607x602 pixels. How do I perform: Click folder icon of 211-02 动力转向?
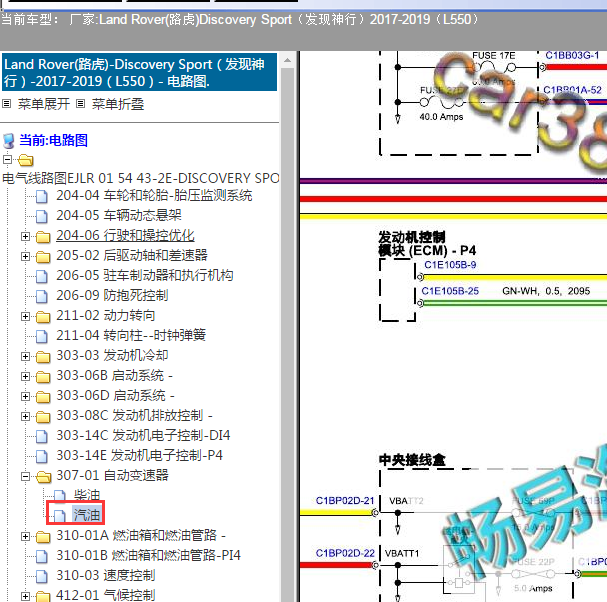[x=43, y=317]
